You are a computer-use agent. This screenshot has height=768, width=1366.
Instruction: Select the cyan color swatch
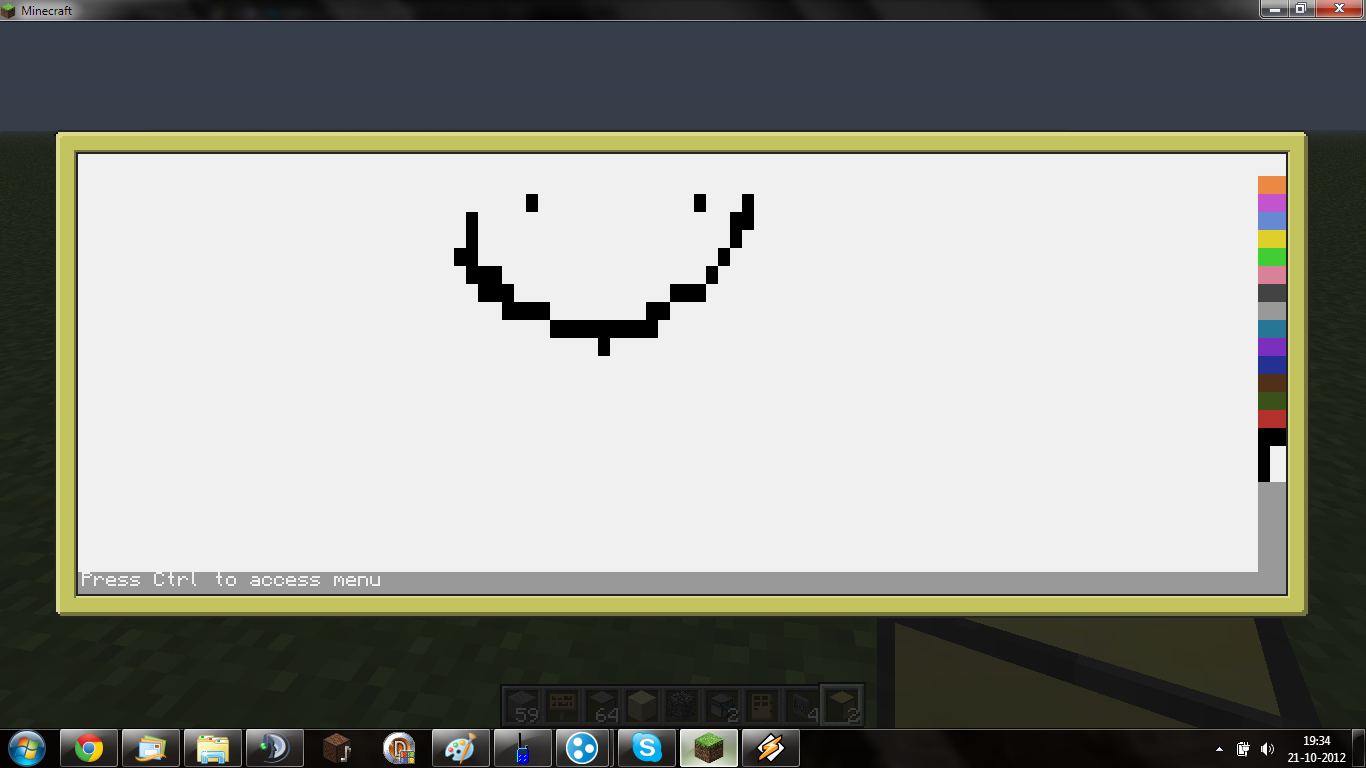[1271, 329]
